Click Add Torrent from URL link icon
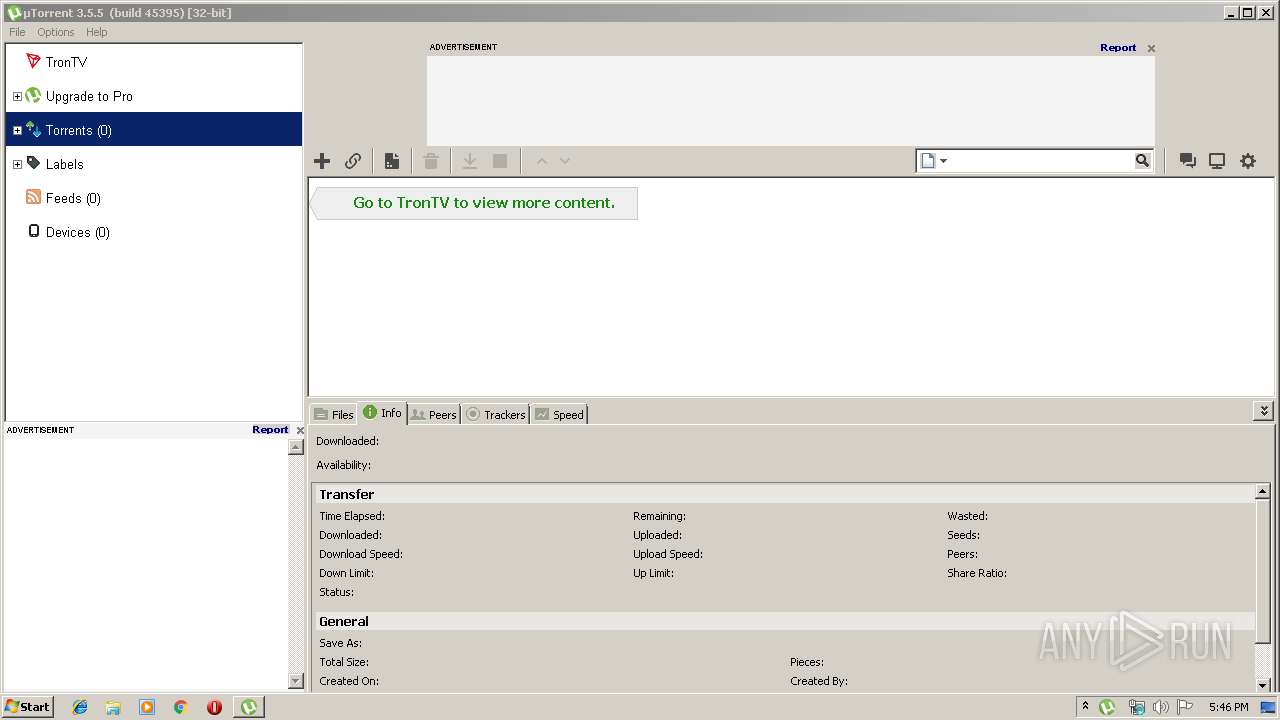This screenshot has width=1280, height=720. point(353,161)
